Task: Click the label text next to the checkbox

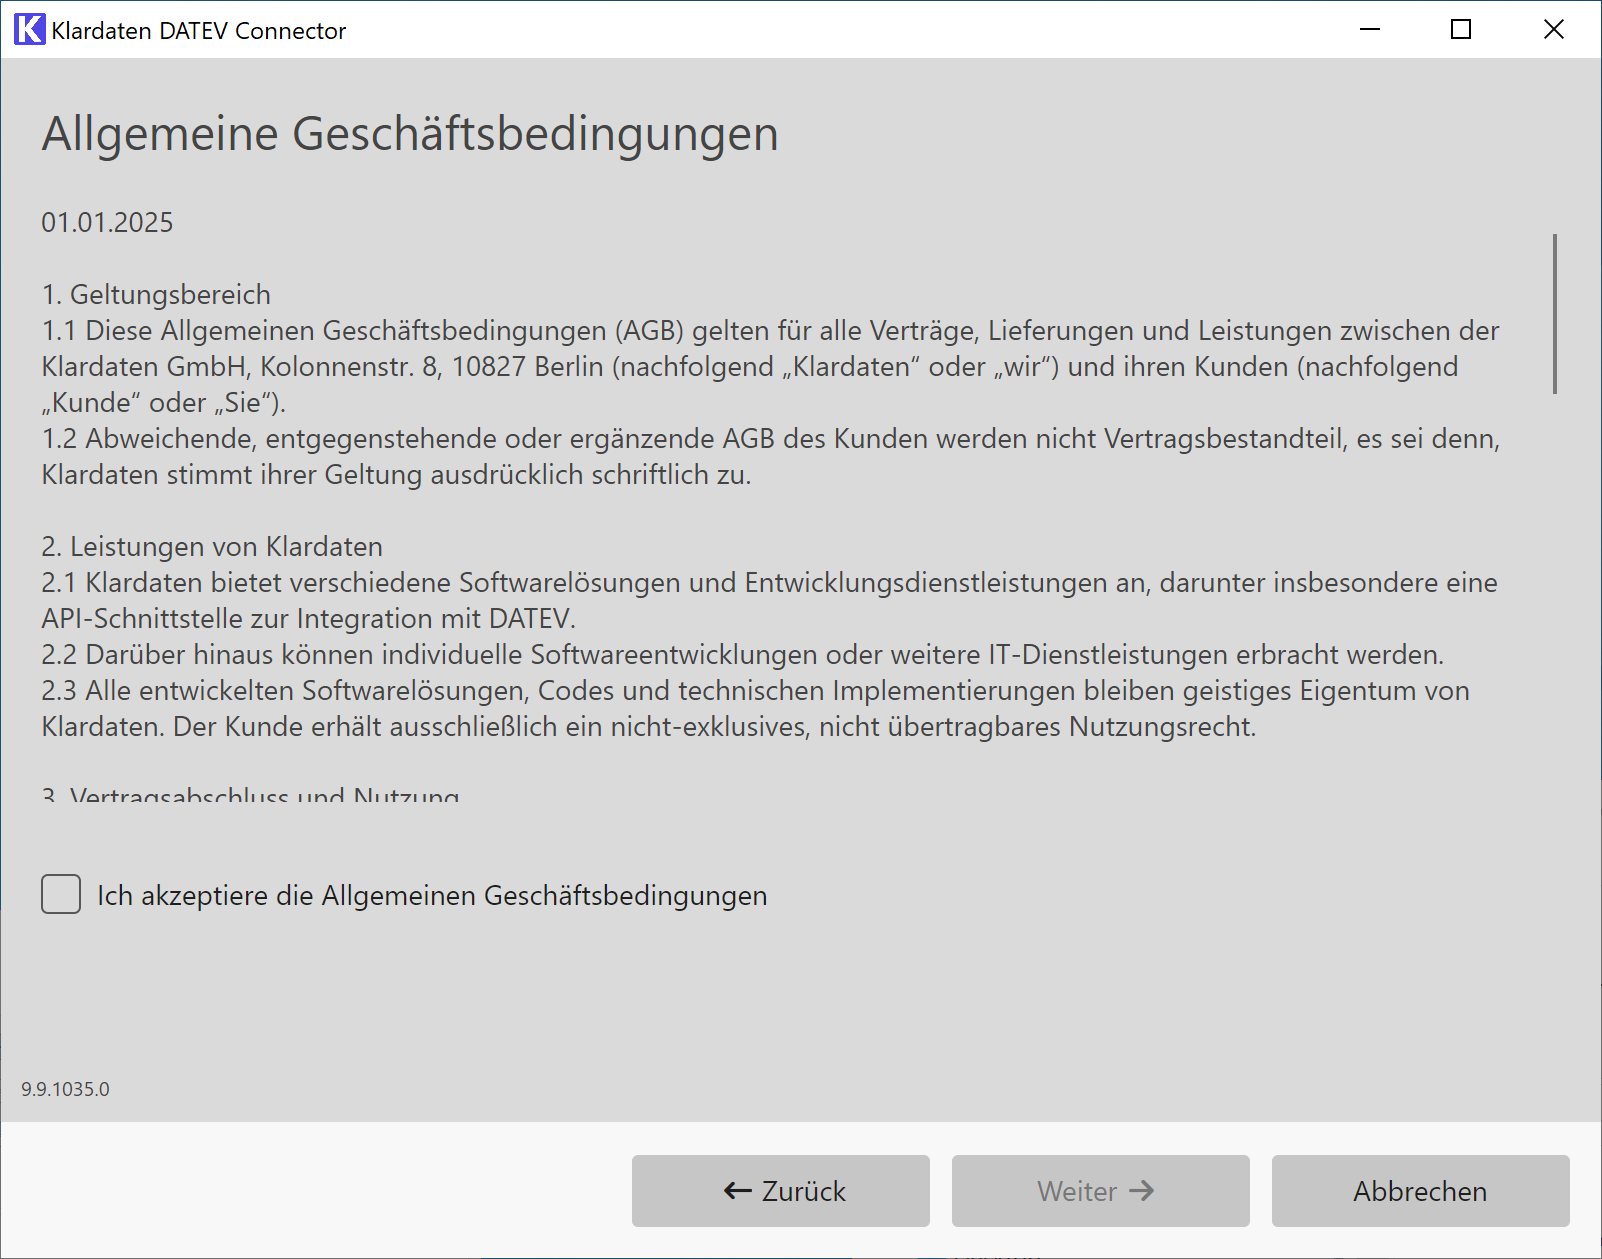Action: point(430,895)
